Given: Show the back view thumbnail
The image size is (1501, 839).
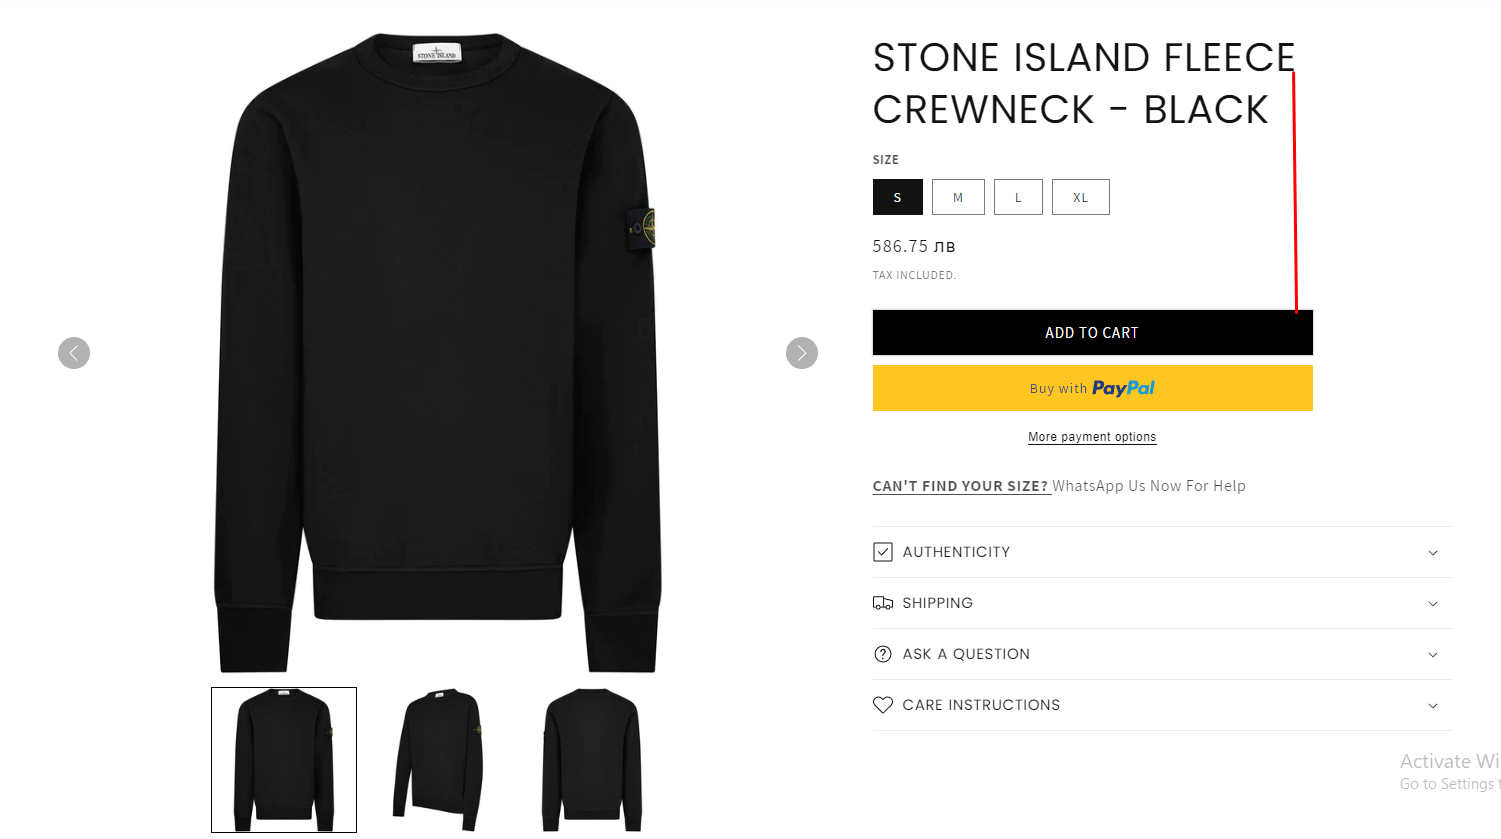Looking at the screenshot, I should coord(591,760).
